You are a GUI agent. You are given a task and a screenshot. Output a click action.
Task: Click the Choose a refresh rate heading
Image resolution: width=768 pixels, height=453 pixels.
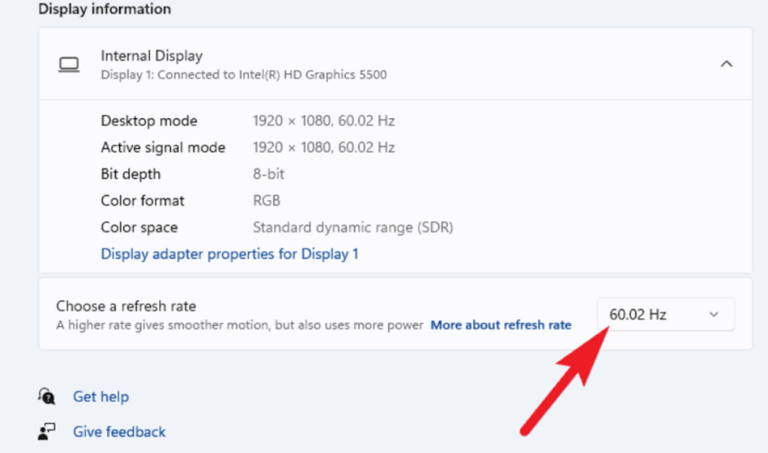point(126,306)
